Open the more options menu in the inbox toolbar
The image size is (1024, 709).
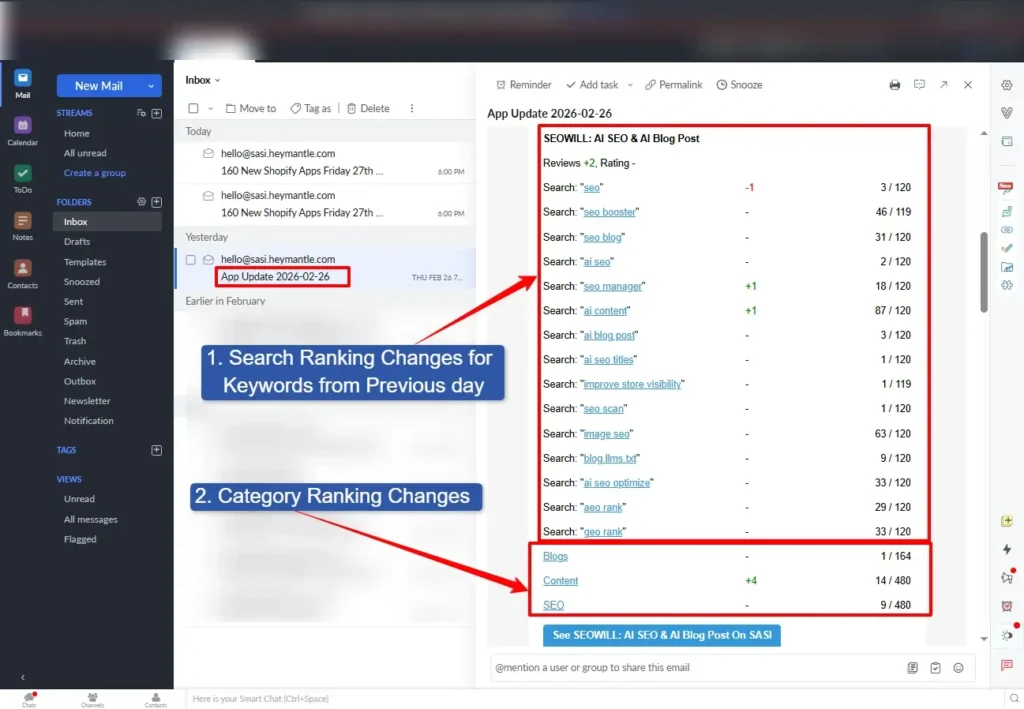(x=412, y=108)
